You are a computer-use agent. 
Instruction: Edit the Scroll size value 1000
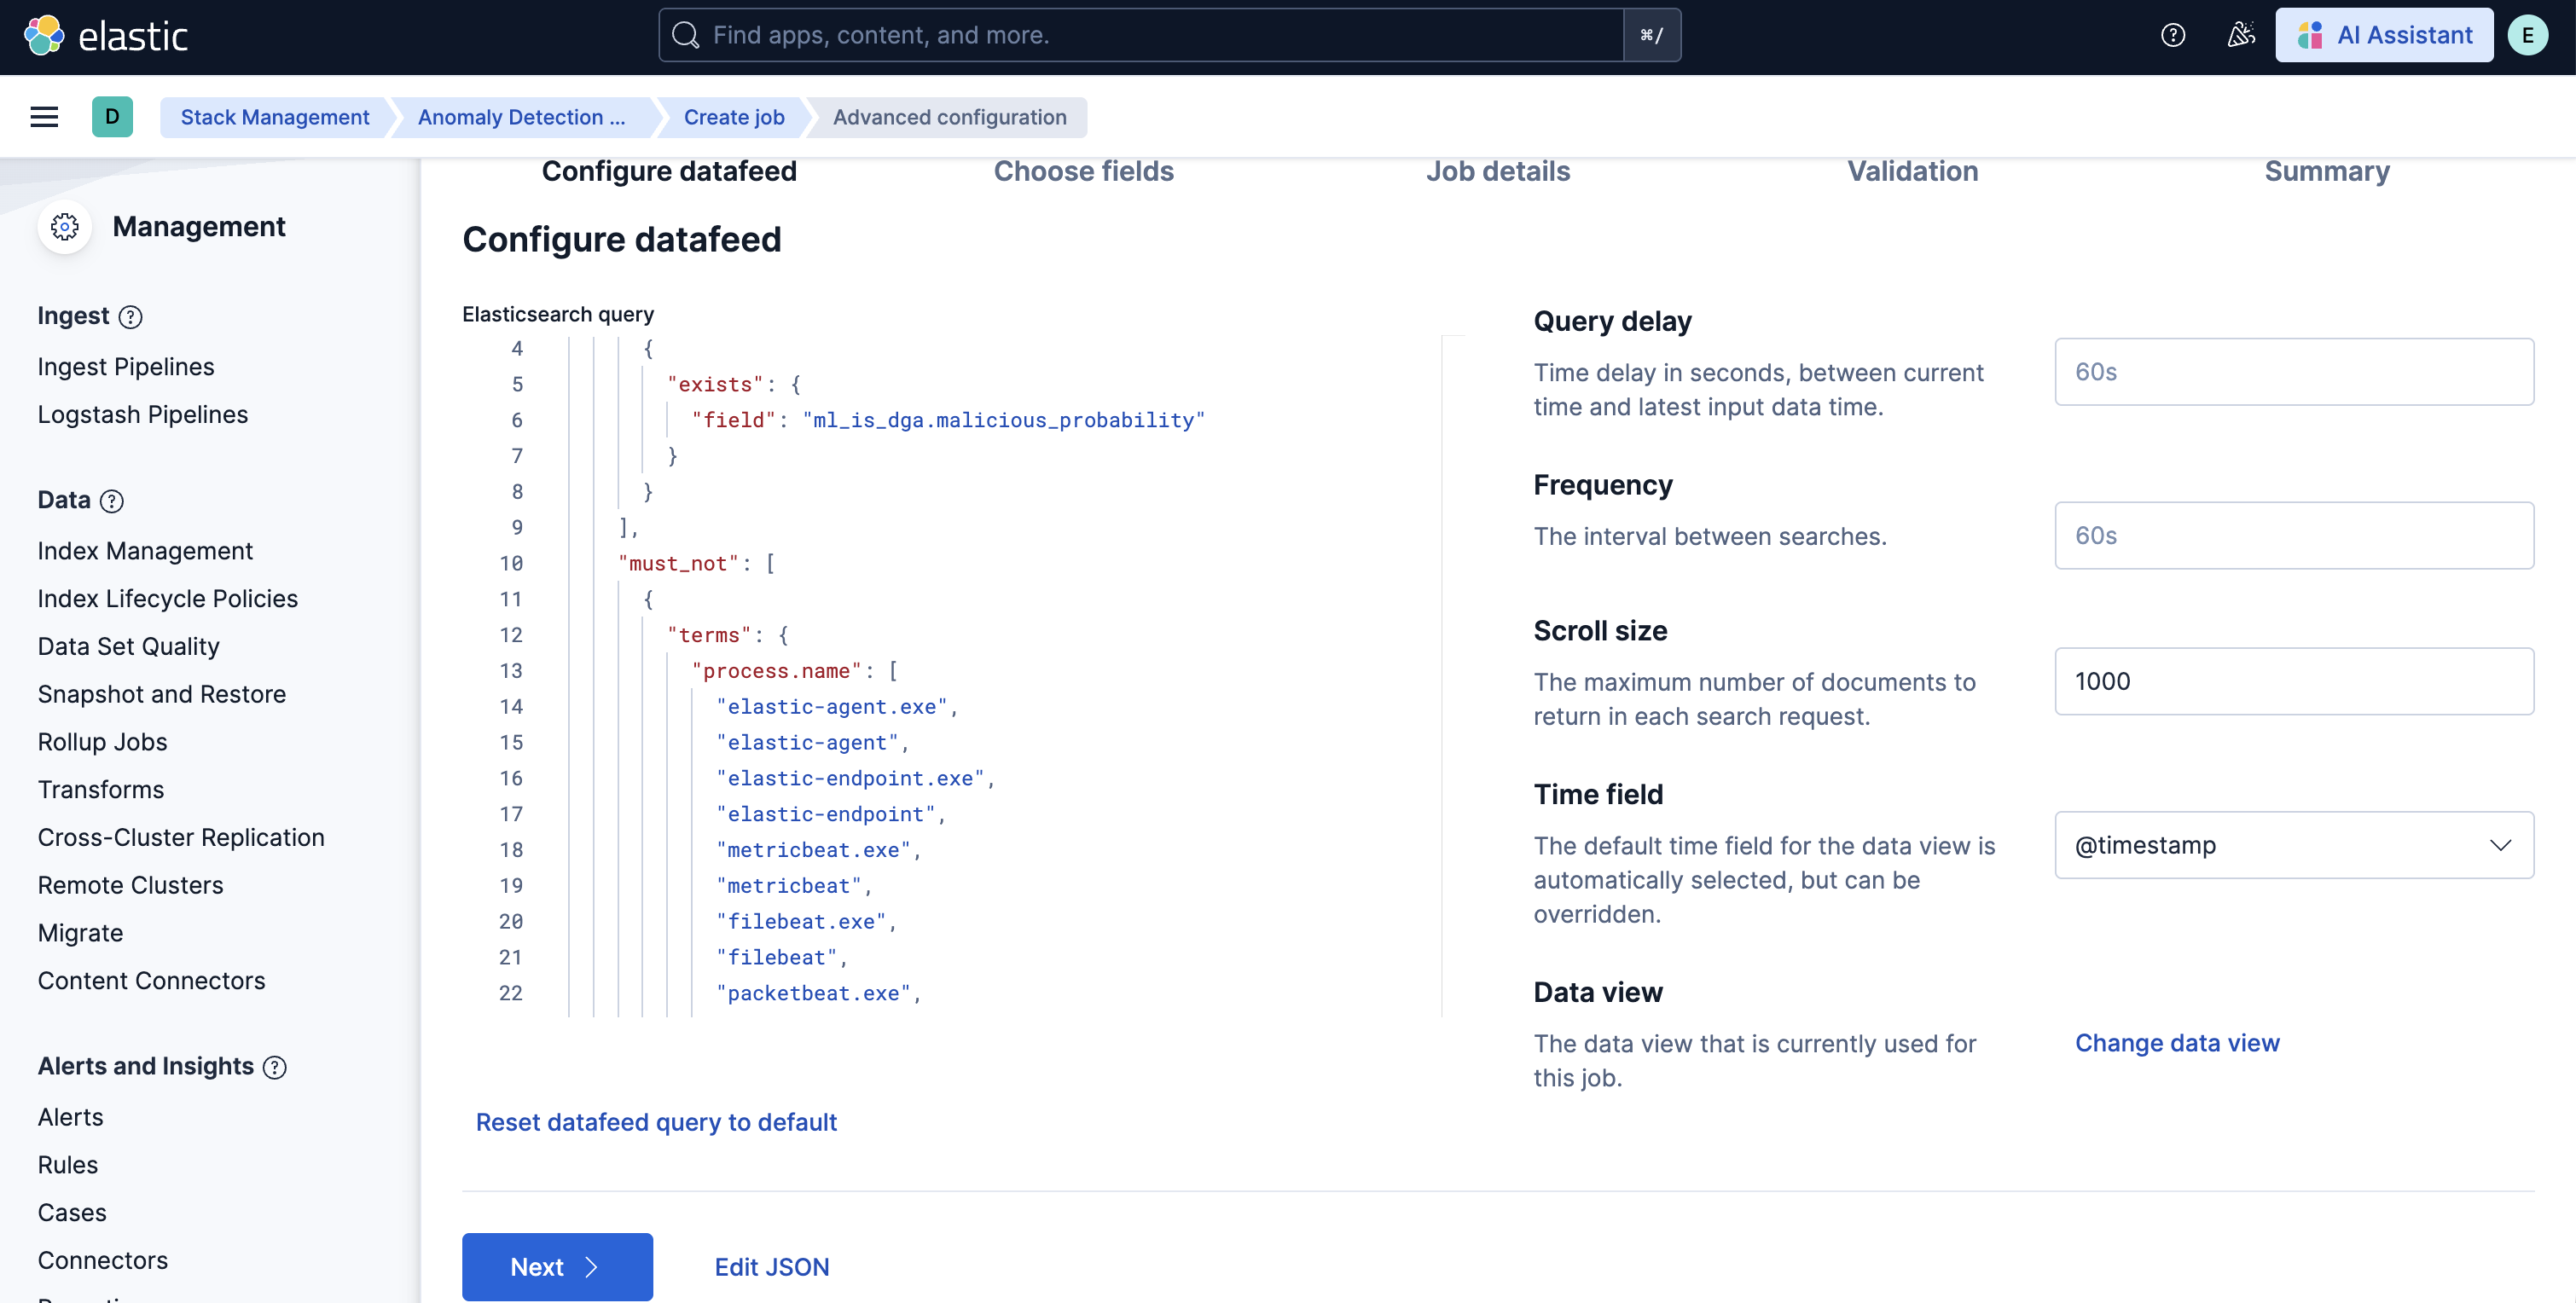[2293, 681]
